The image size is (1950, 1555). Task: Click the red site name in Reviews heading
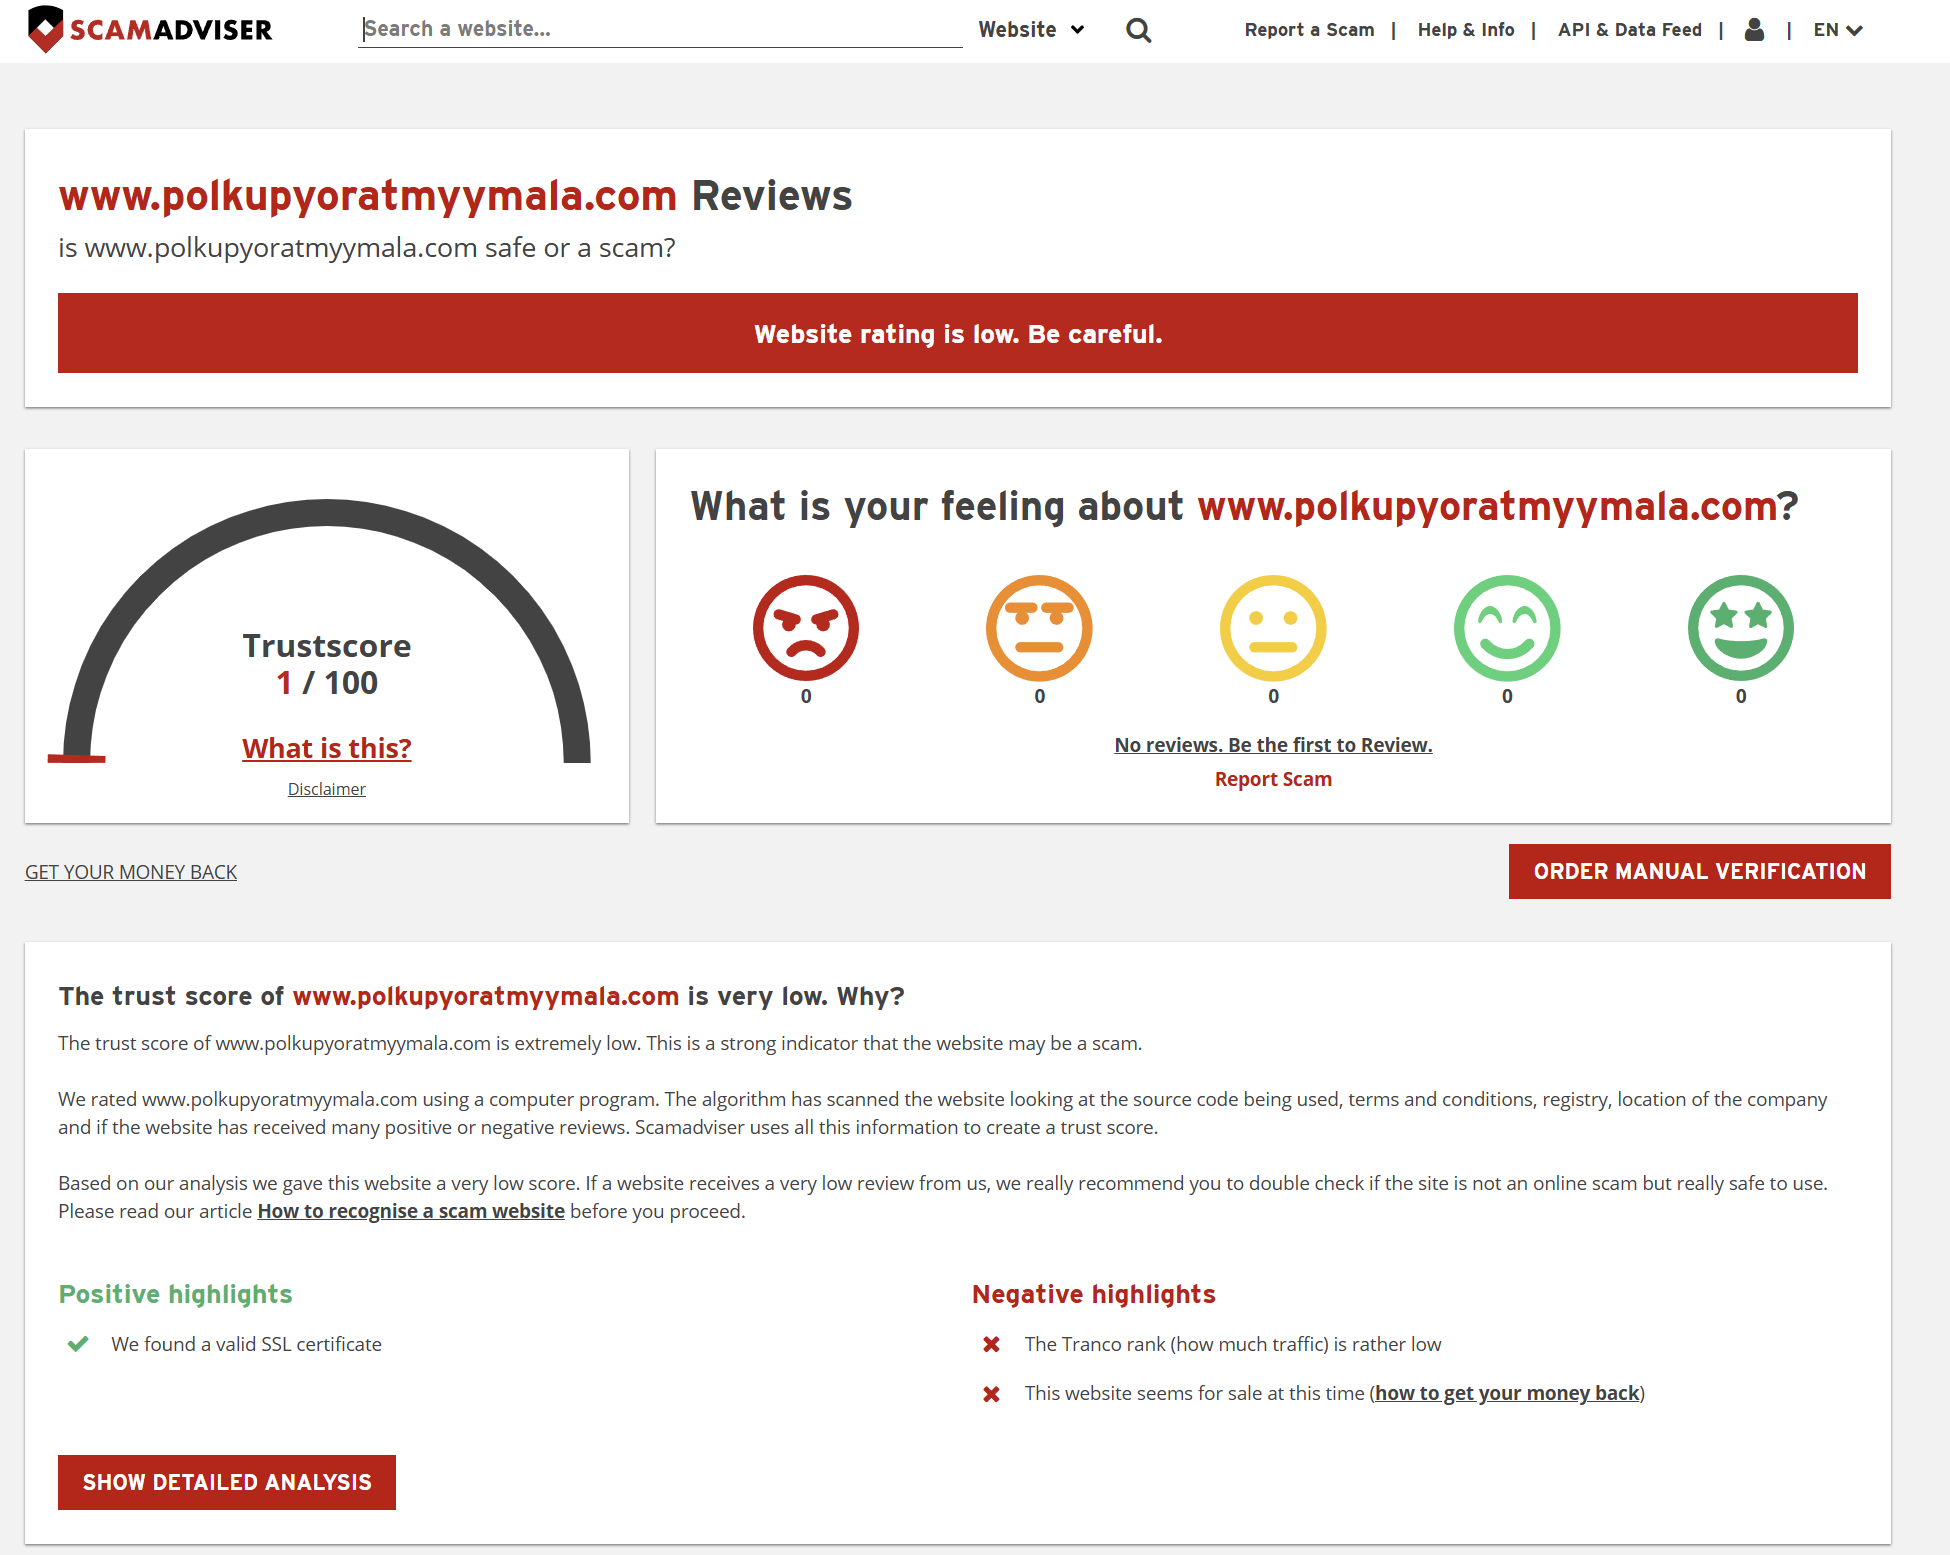[368, 196]
